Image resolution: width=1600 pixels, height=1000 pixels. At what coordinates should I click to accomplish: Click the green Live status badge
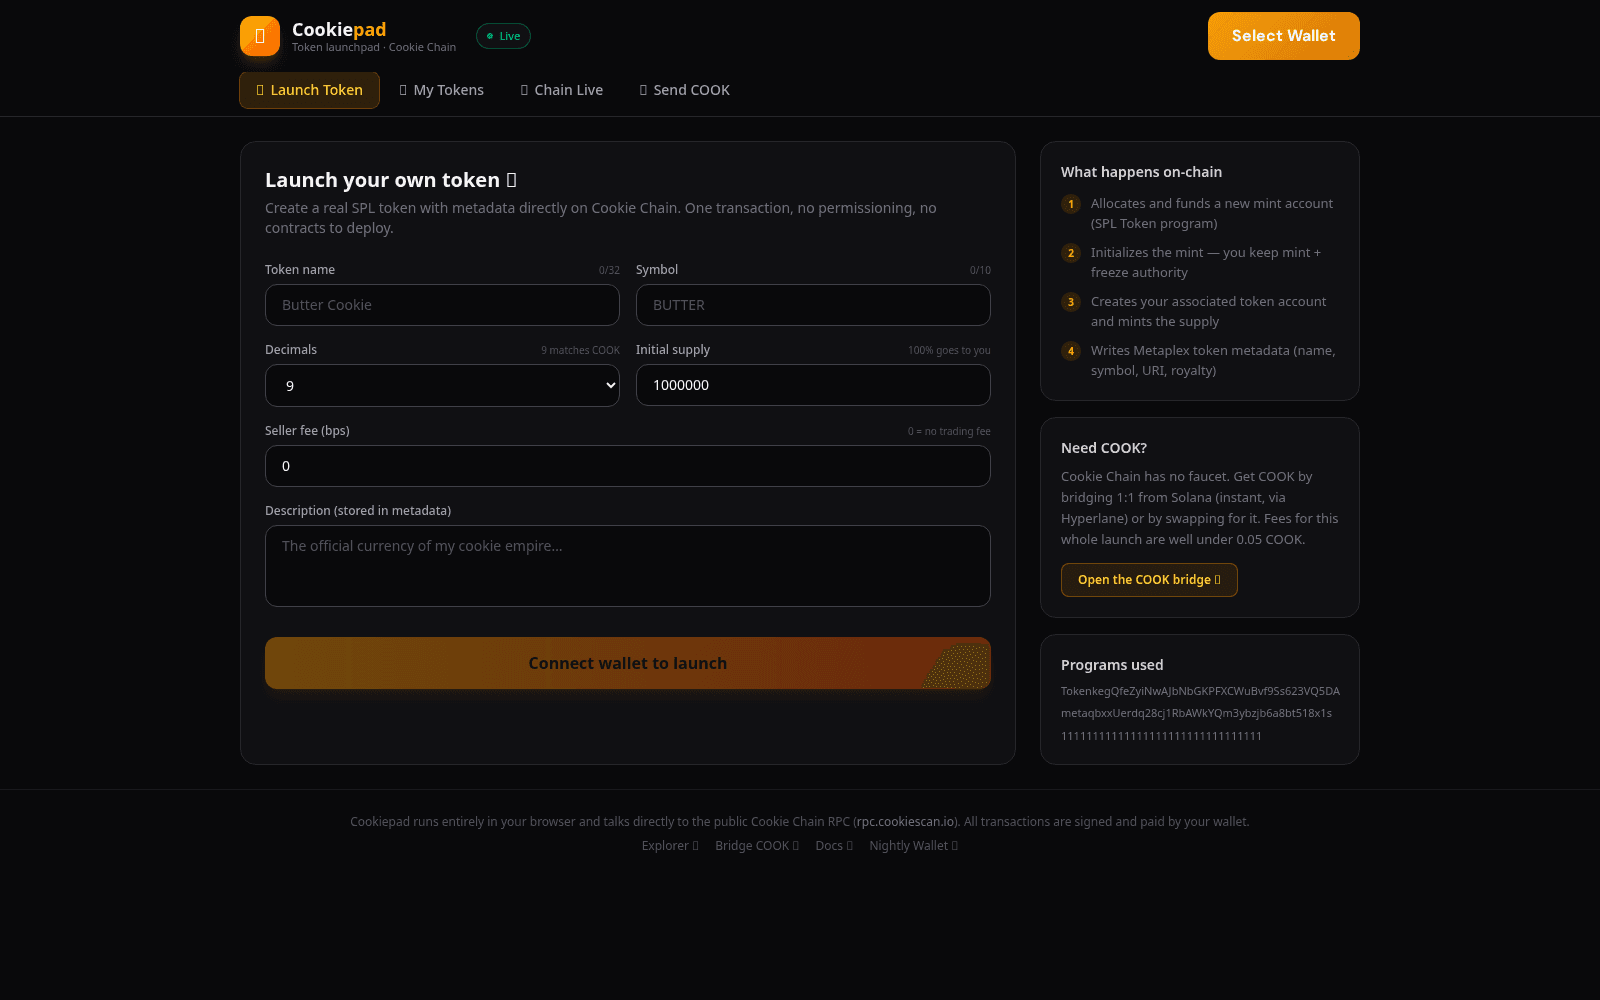point(503,36)
